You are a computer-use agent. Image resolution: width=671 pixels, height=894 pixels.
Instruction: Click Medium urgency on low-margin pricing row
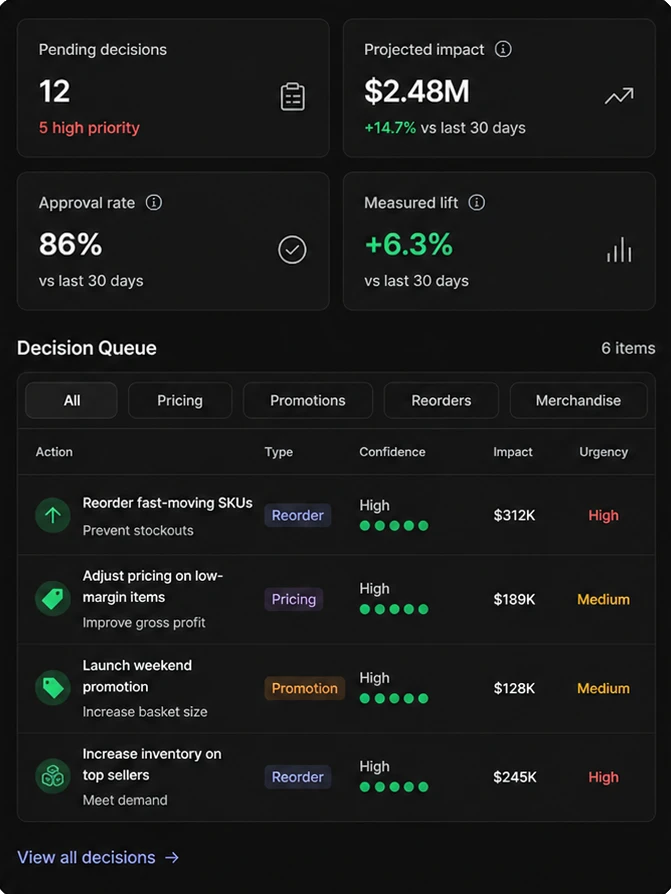[603, 599]
